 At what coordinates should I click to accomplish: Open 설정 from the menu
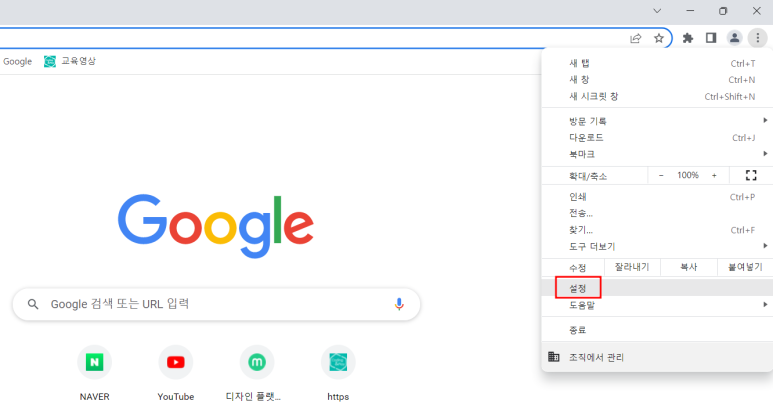click(657, 288)
